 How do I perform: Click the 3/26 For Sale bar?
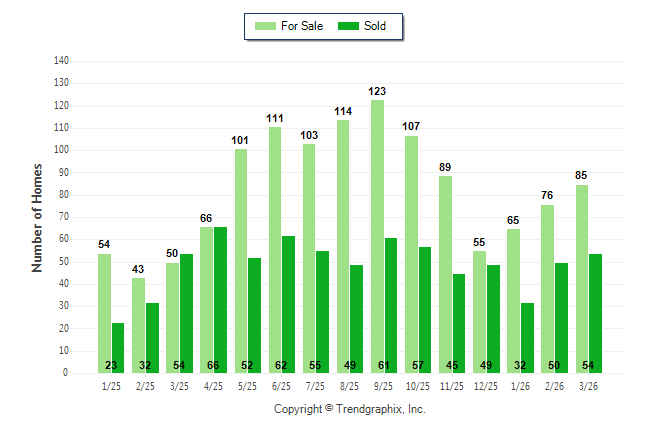pyautogui.click(x=581, y=278)
